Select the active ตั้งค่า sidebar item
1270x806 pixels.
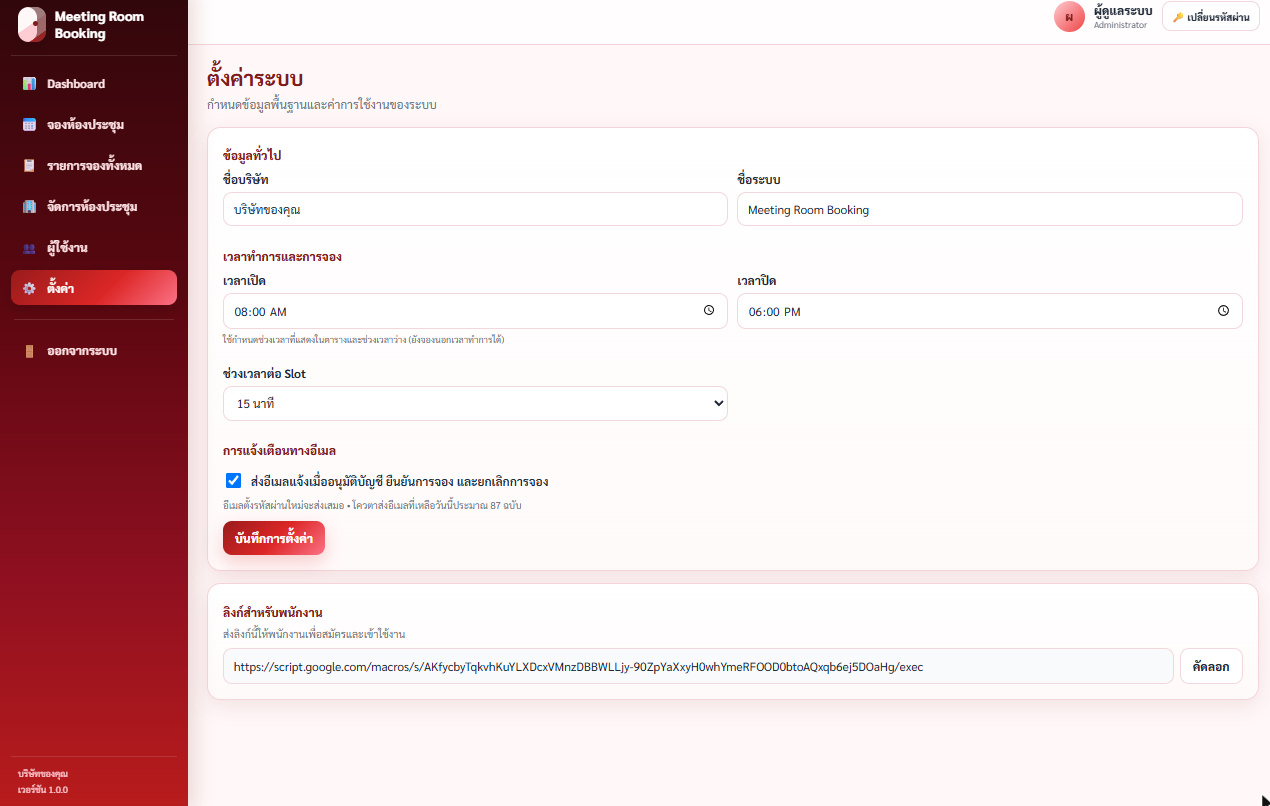(94, 288)
